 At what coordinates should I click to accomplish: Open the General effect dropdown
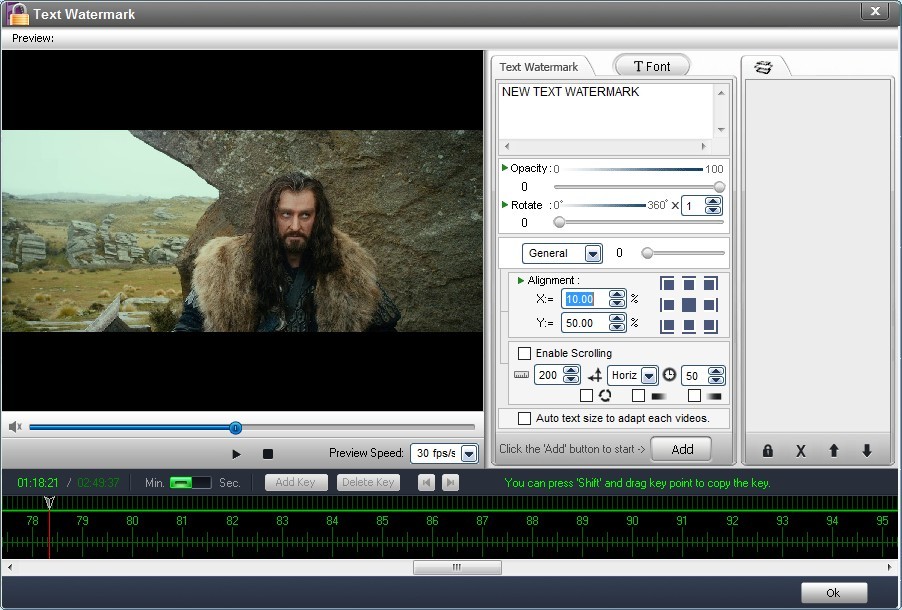[593, 253]
